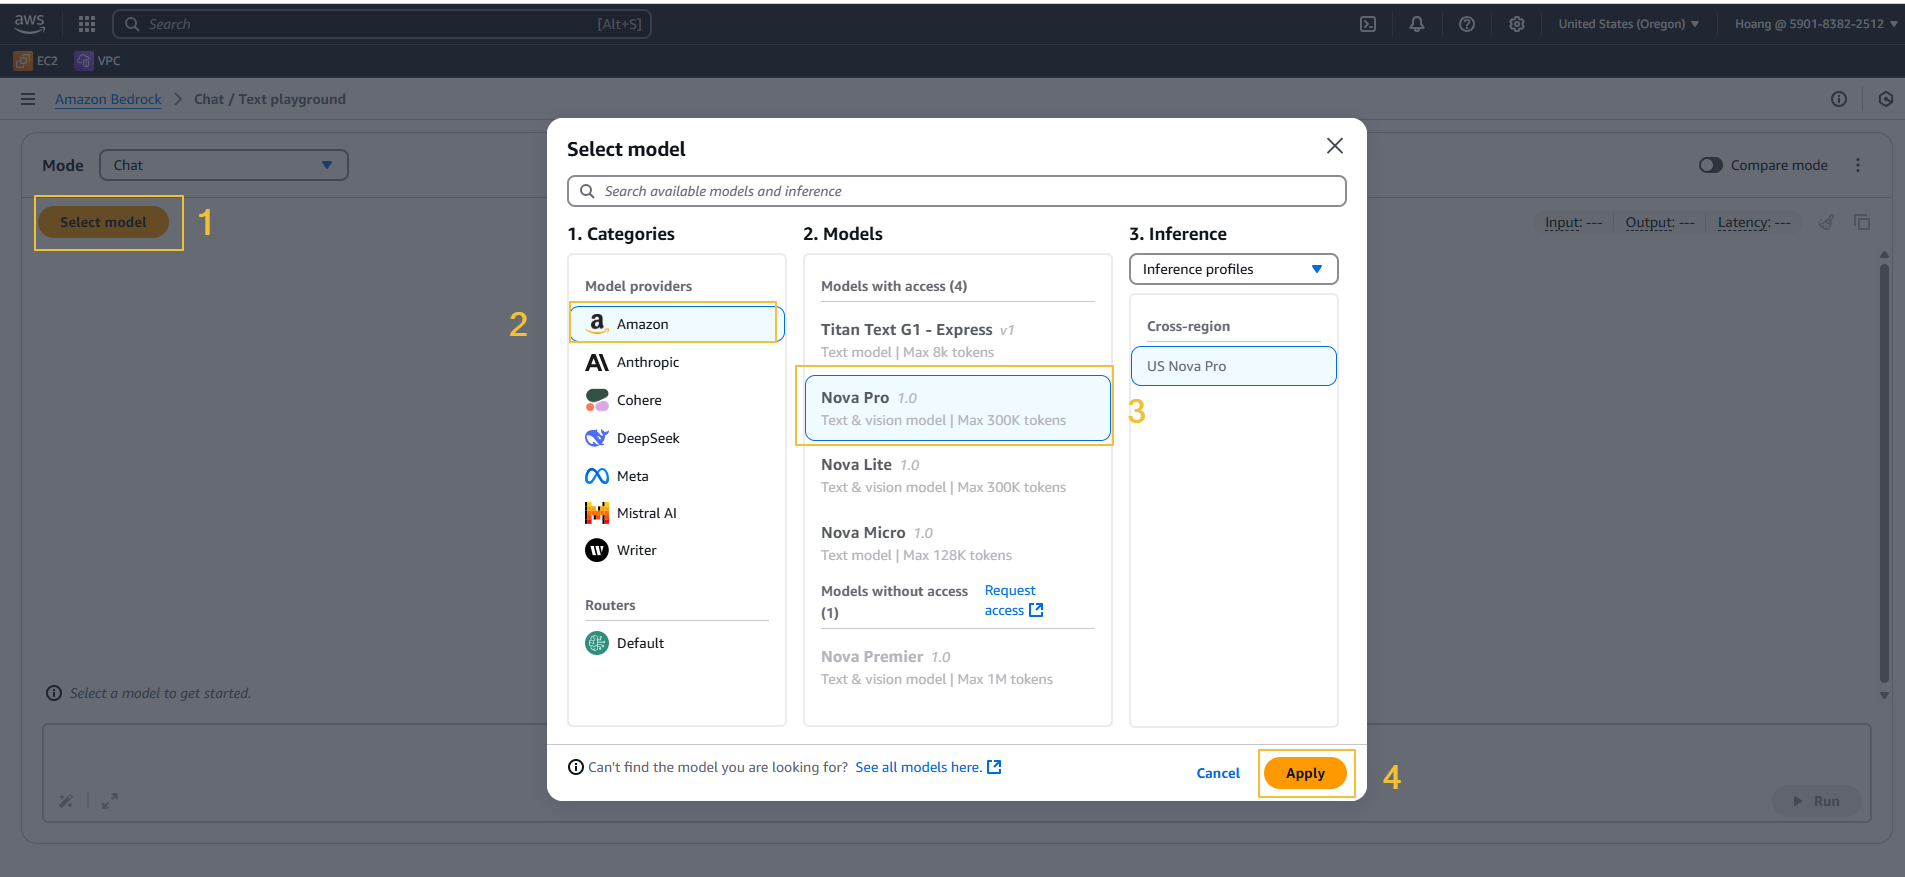
Task: Click the Select model button
Action: [103, 222]
